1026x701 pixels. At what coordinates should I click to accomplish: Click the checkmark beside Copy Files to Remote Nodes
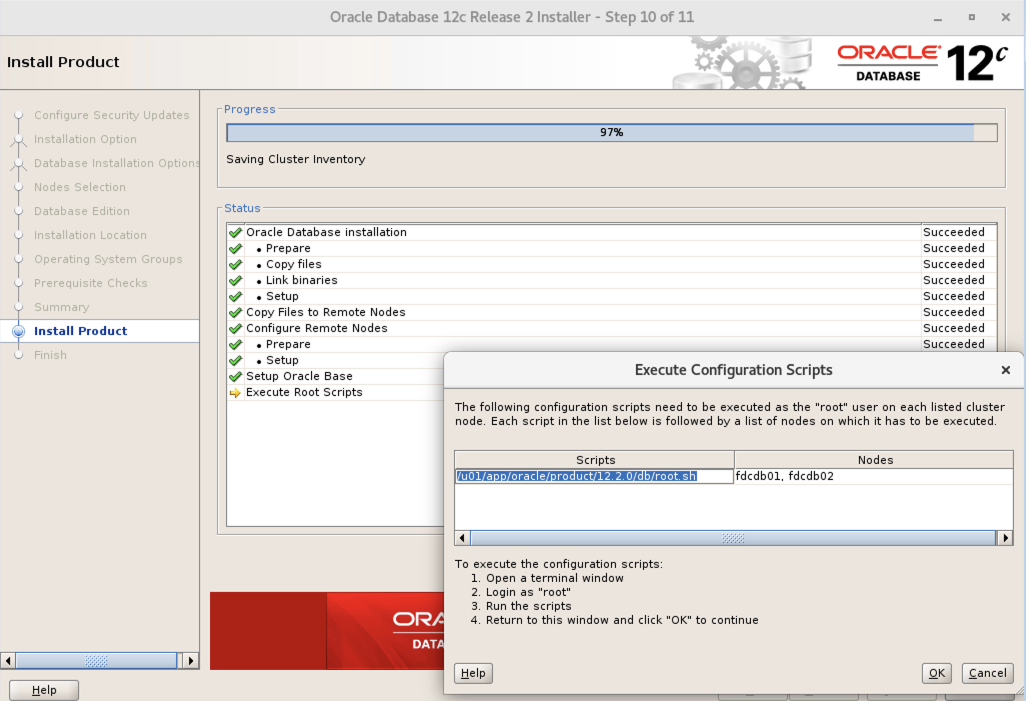click(236, 312)
